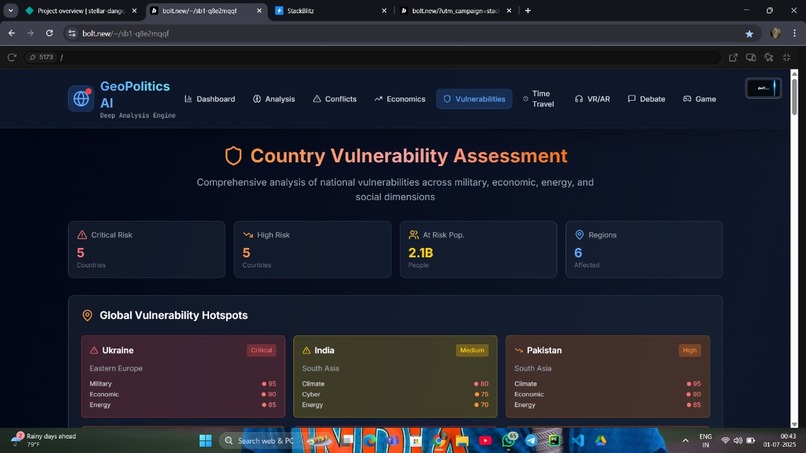Image resolution: width=806 pixels, height=453 pixels.
Task: Switch to bolt.new utm_campaign browser tab
Action: (x=455, y=10)
